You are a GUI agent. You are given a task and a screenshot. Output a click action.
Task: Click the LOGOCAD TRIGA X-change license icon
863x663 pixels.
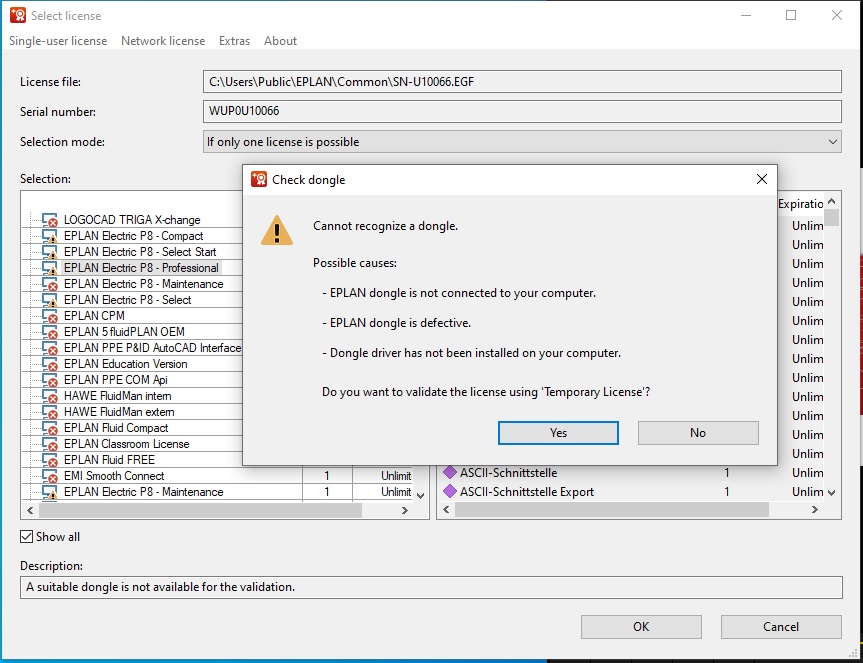tap(50, 220)
